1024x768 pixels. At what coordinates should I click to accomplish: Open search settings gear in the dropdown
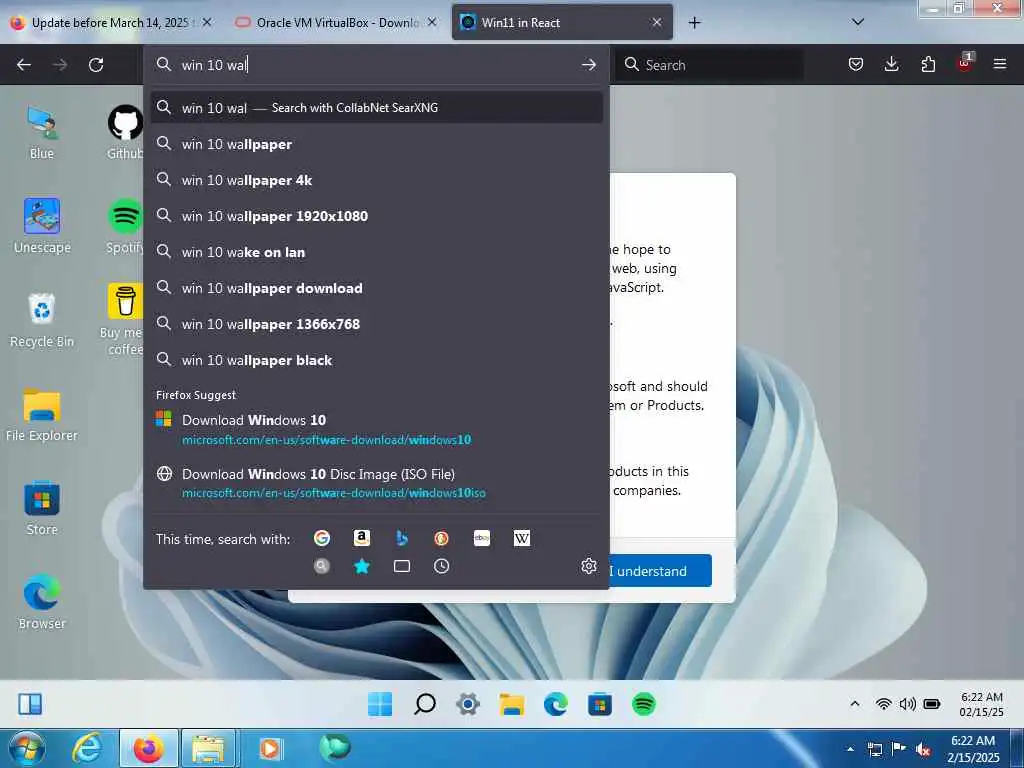tap(588, 566)
